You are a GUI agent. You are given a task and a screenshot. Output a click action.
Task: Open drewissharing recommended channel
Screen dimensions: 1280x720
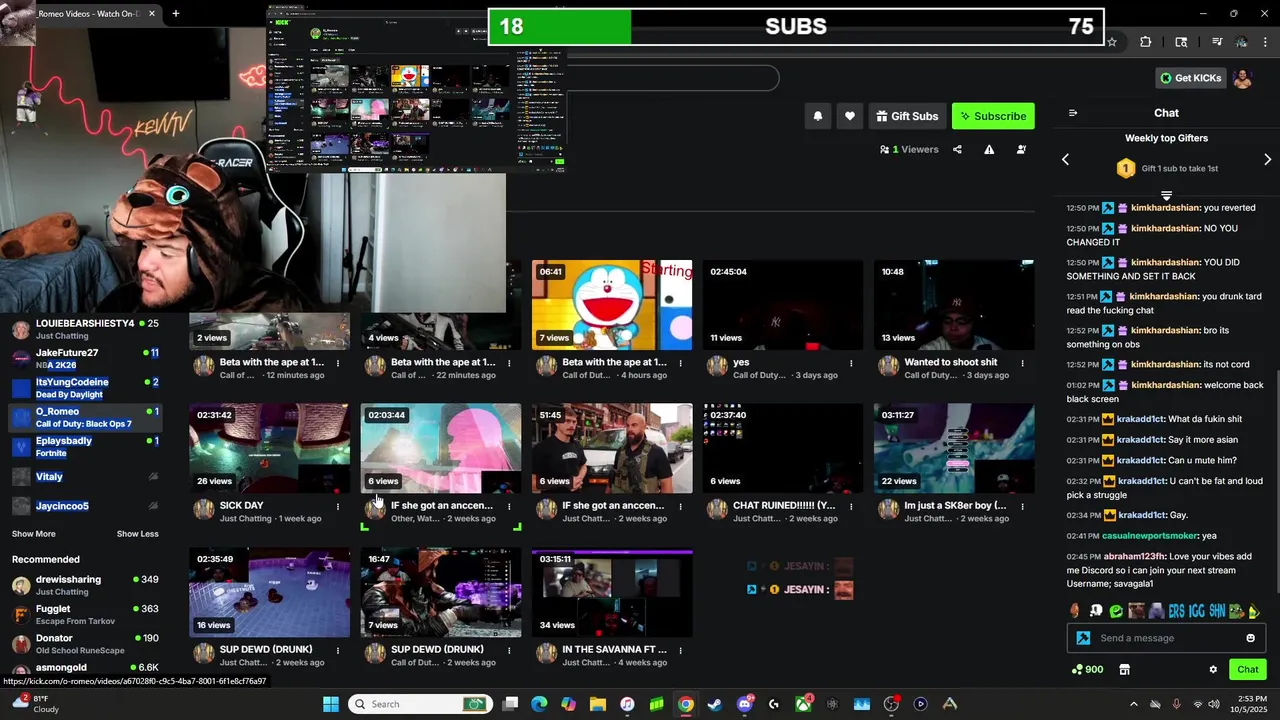85,585
